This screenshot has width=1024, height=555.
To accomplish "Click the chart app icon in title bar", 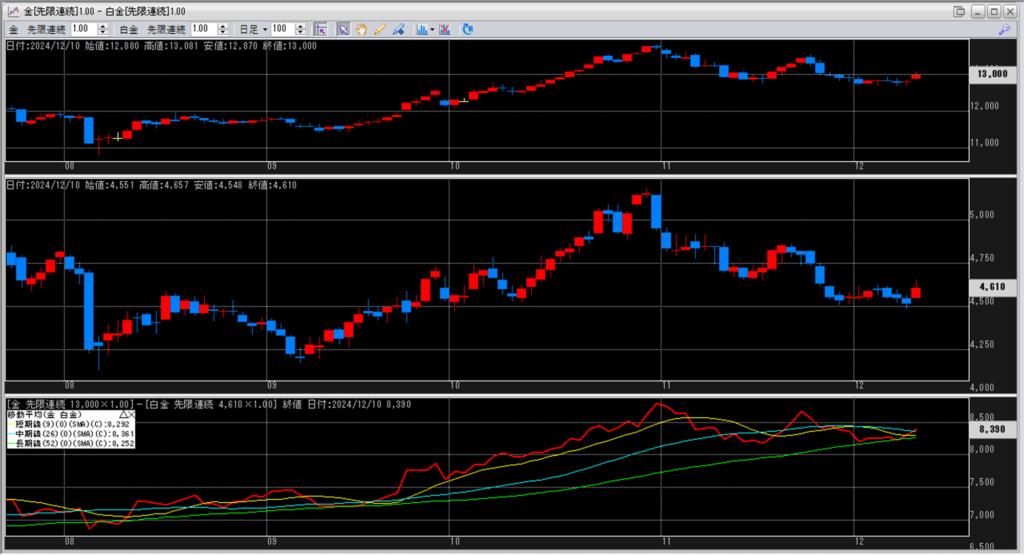I will click(x=12, y=11).
